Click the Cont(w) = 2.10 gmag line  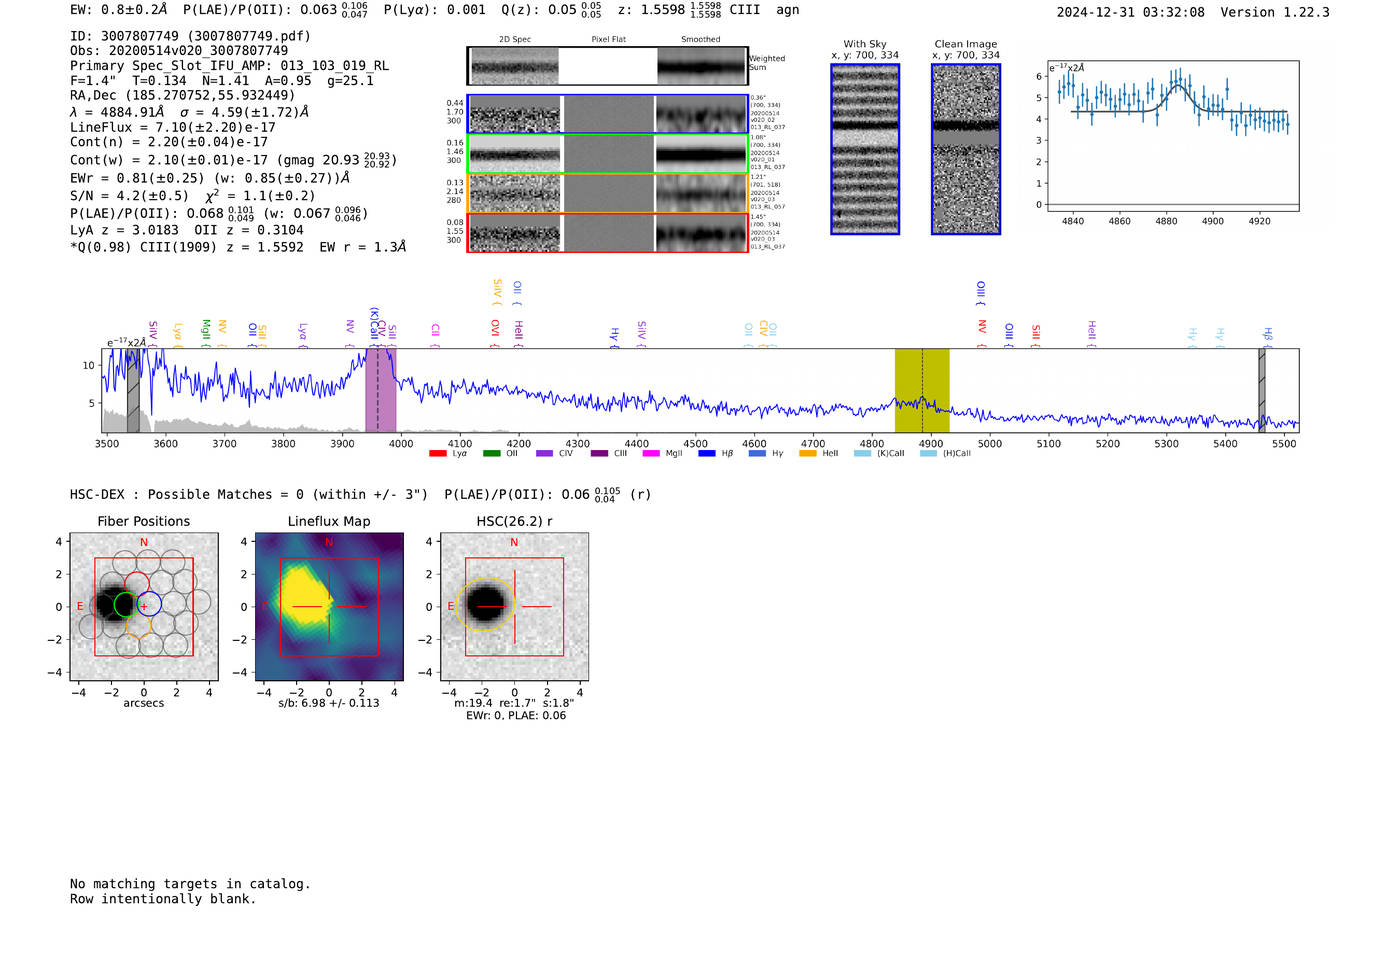234,160
